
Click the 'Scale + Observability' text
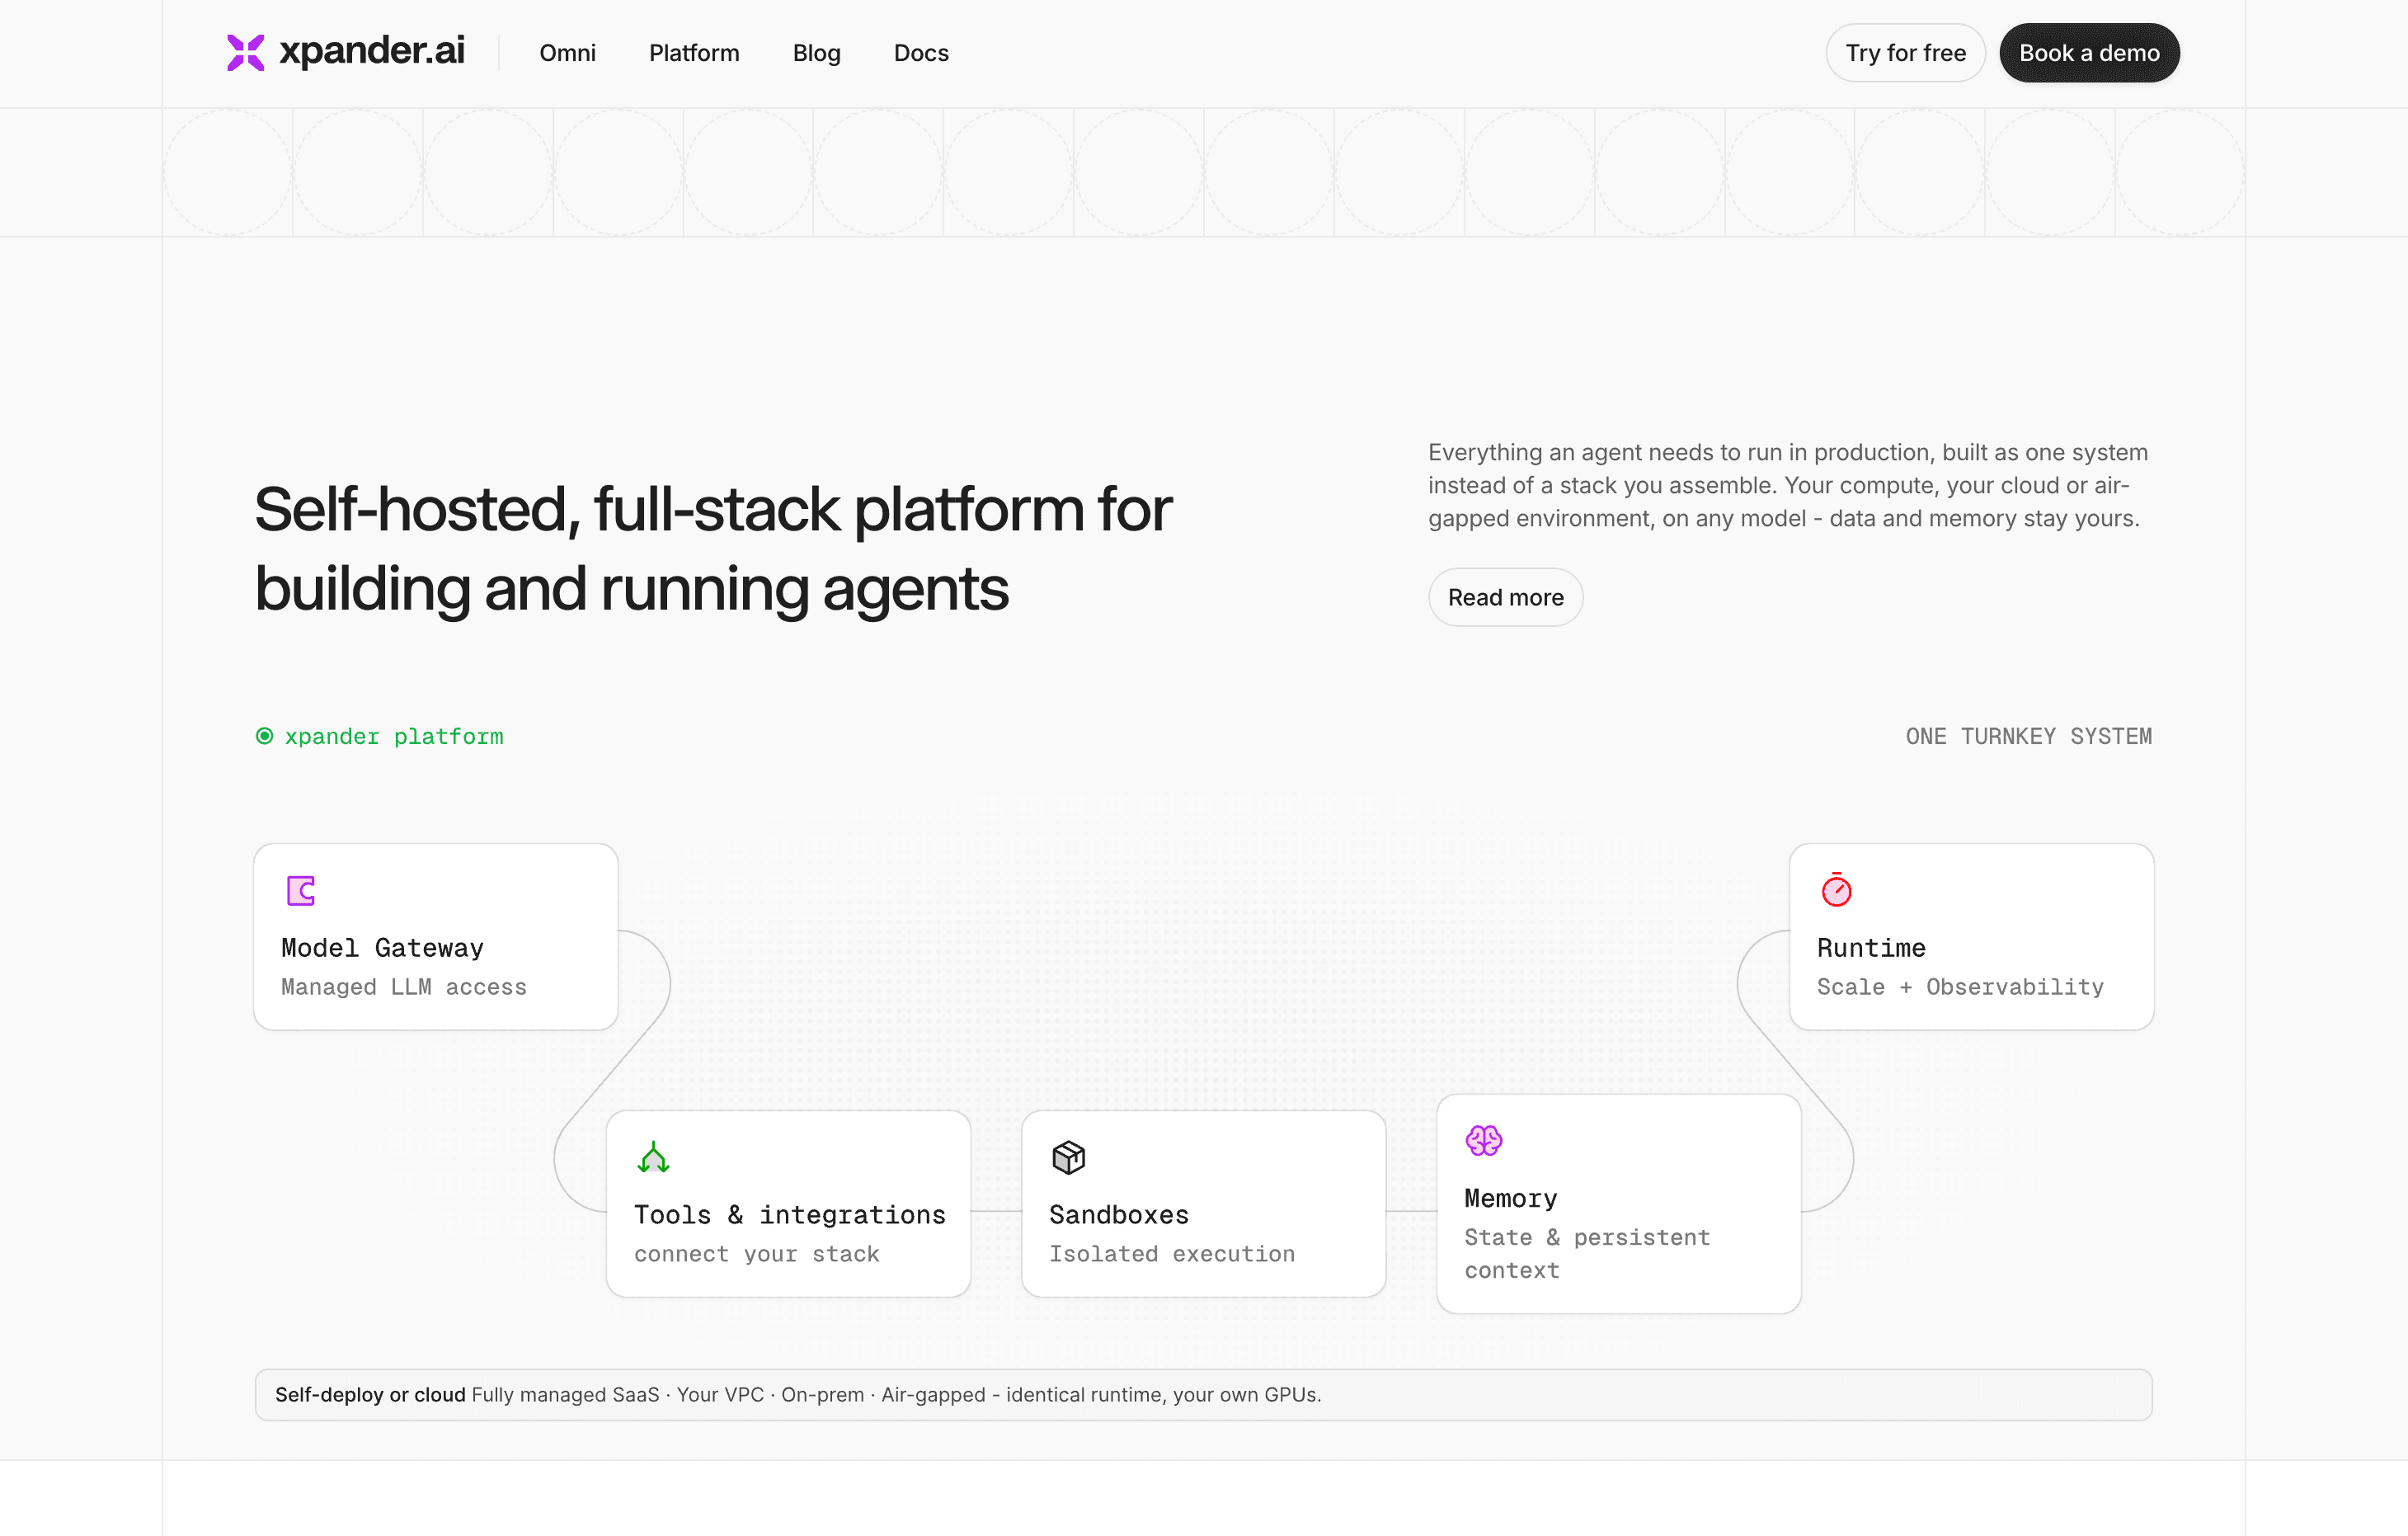(x=1960, y=987)
